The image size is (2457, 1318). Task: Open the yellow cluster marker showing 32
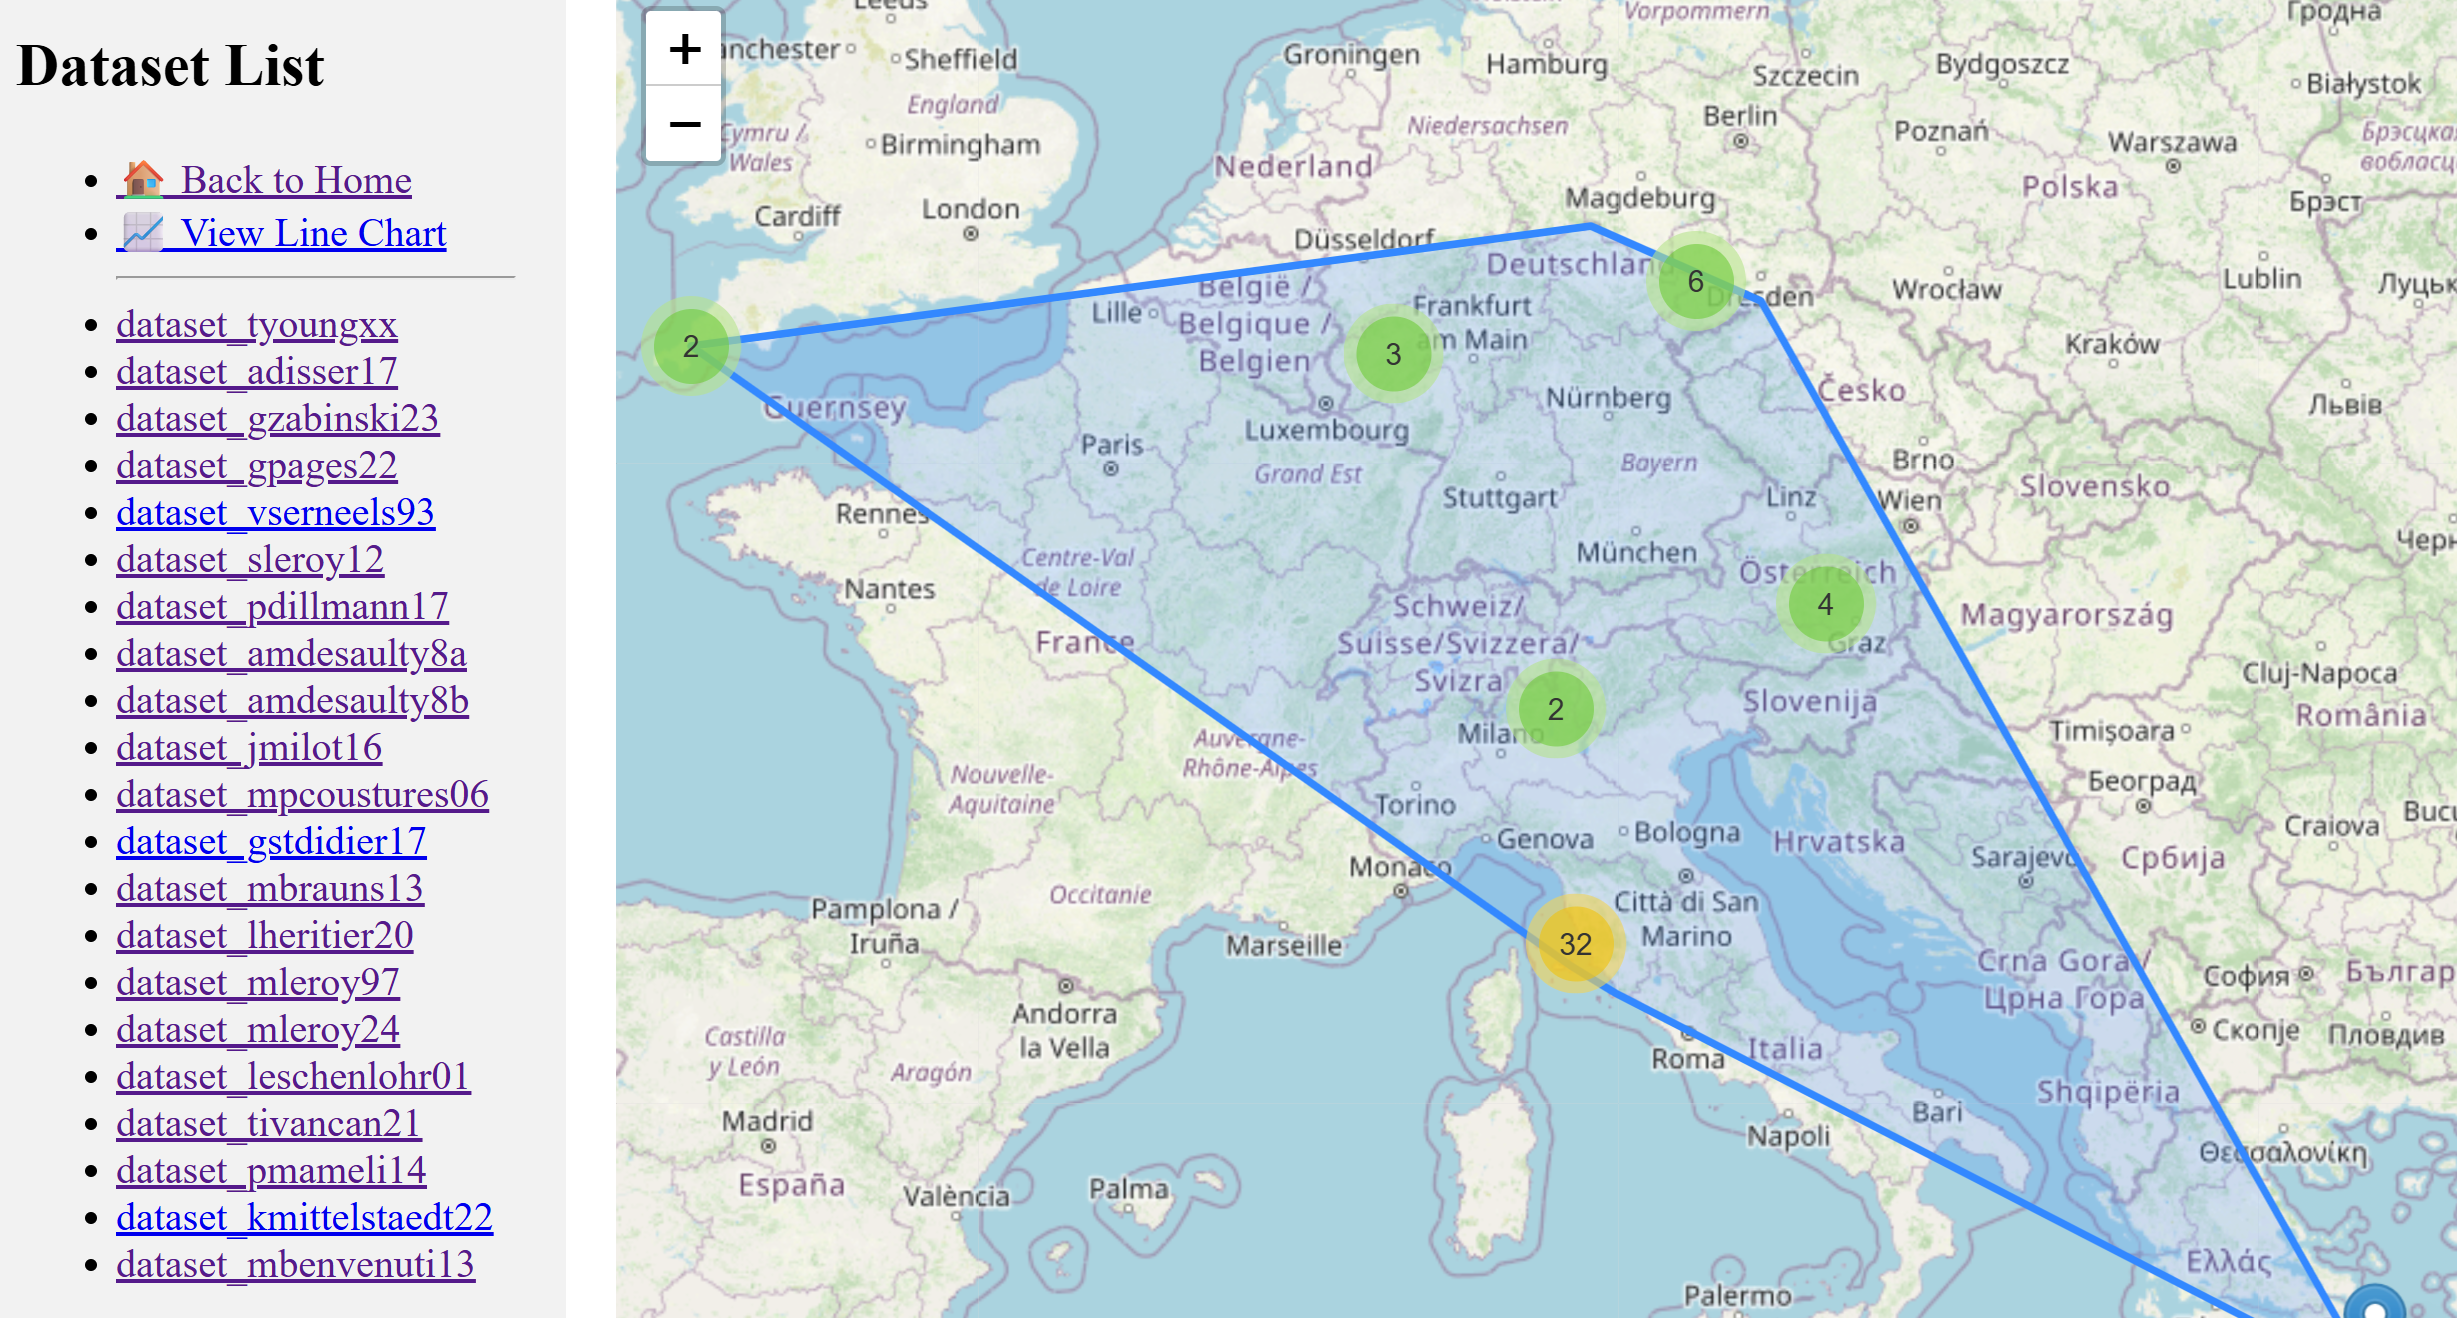pos(1575,943)
